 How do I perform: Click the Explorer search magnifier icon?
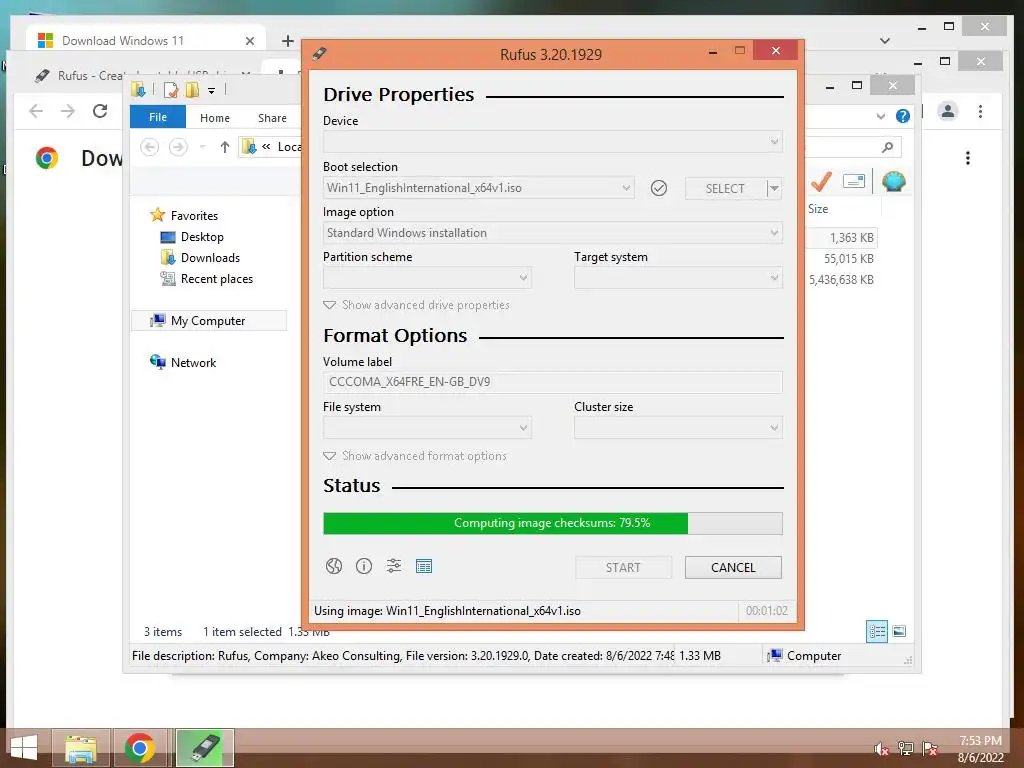(887, 147)
